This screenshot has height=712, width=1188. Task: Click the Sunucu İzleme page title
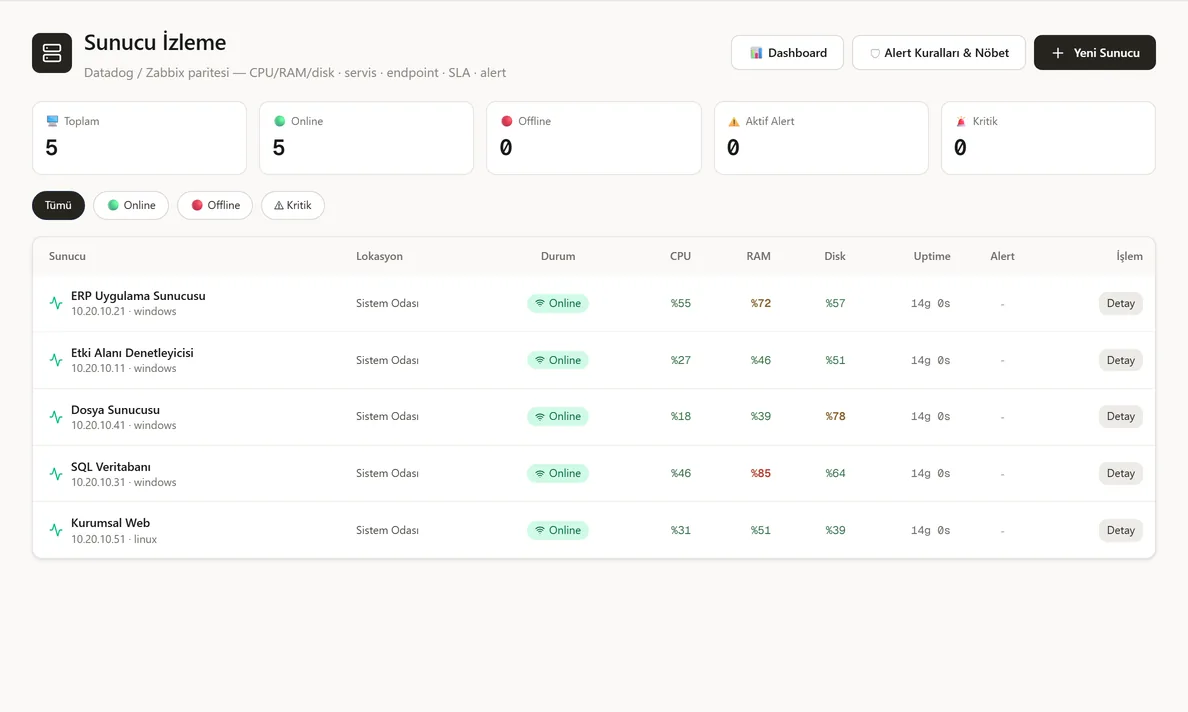155,42
